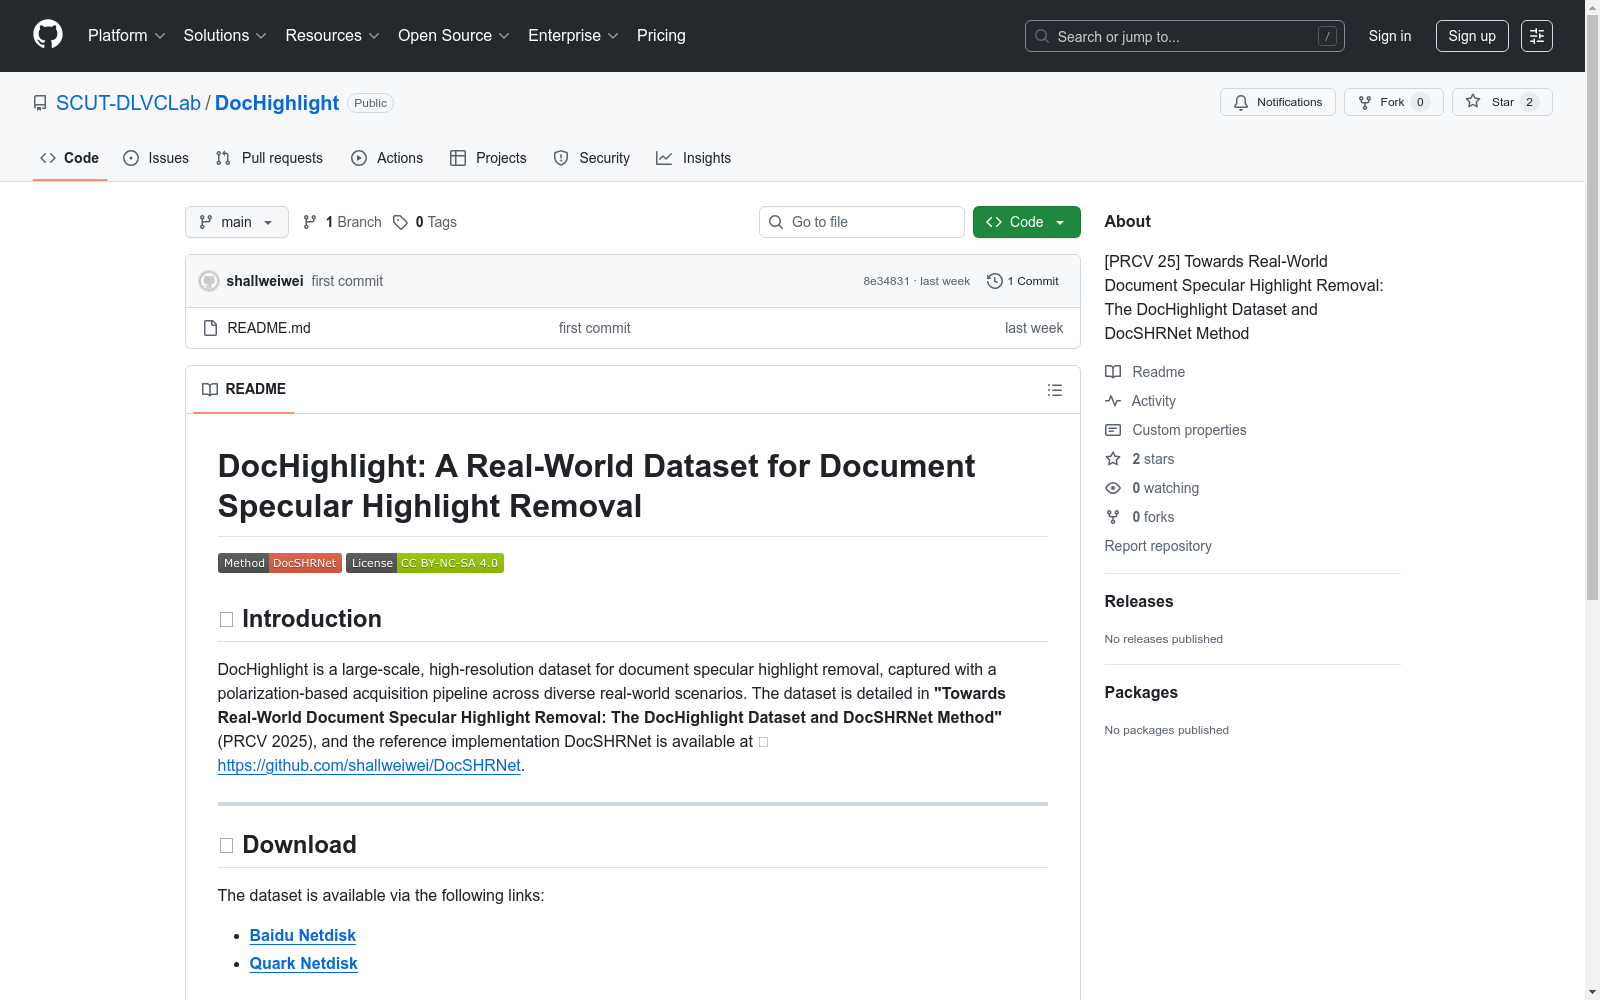1600x1000 pixels.
Task: Select the README tab in file viewer
Action: [244, 389]
